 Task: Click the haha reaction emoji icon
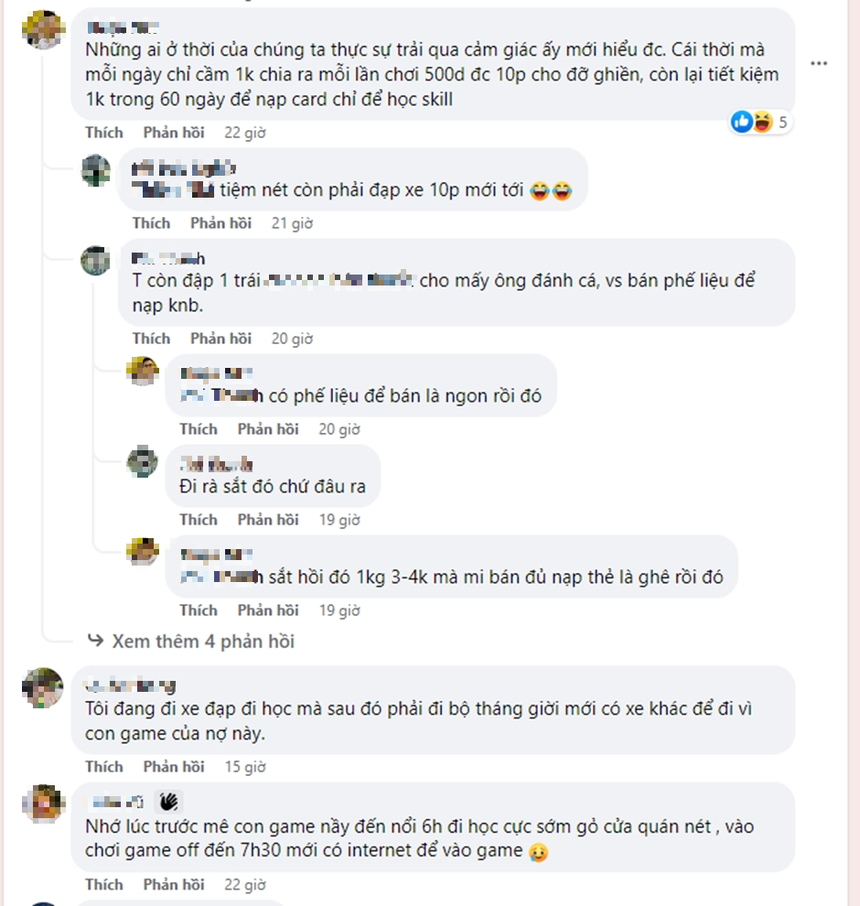(x=761, y=122)
